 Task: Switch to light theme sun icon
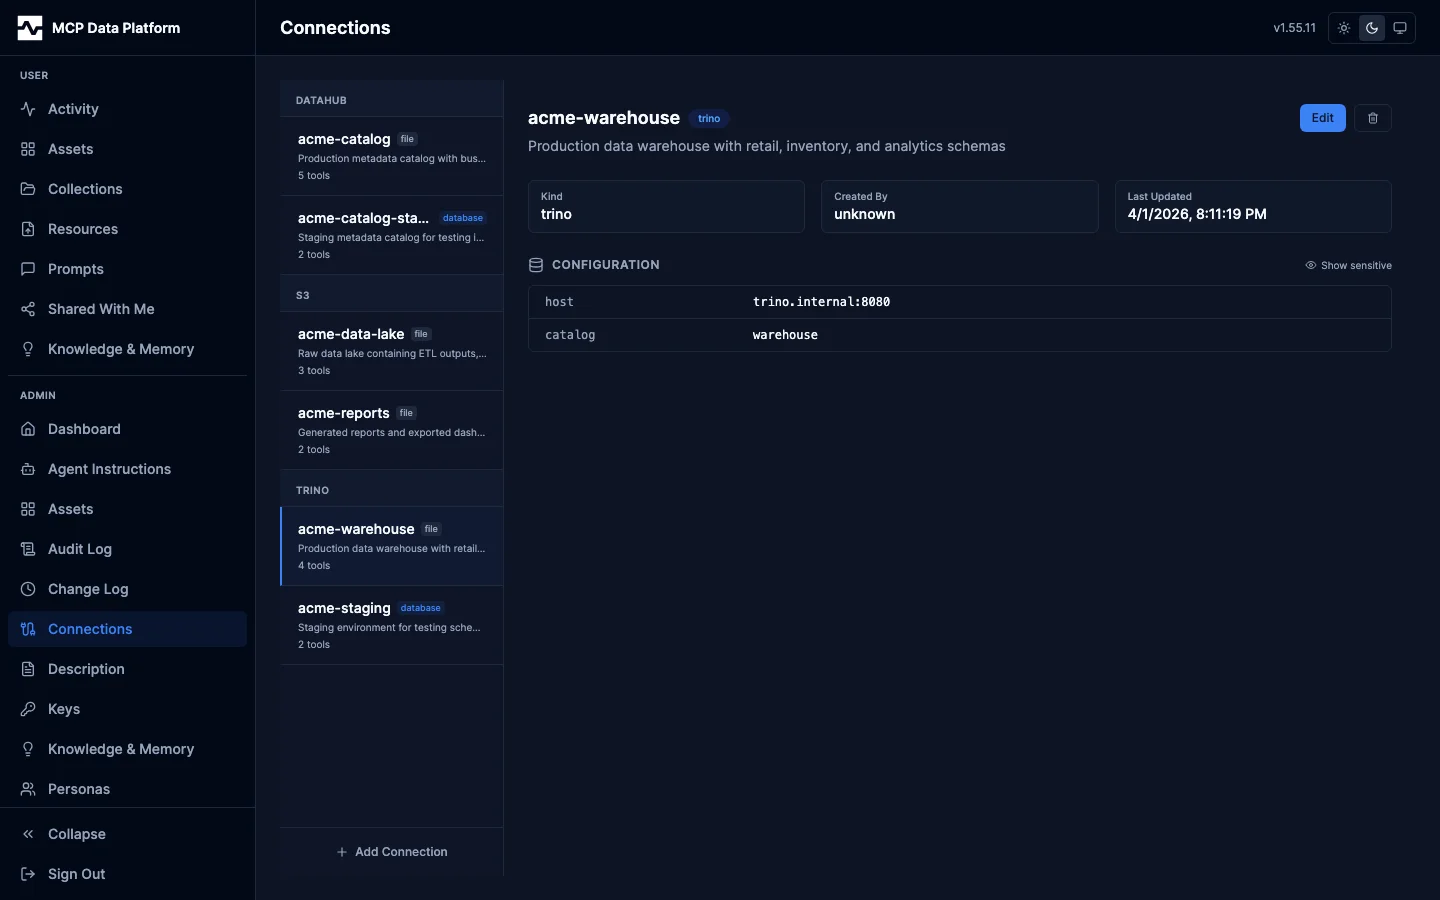(x=1344, y=28)
